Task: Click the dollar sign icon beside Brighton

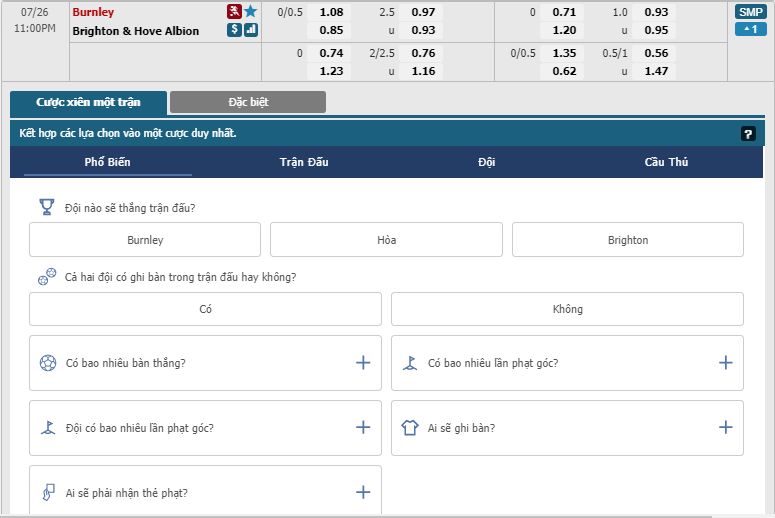Action: 234,30
